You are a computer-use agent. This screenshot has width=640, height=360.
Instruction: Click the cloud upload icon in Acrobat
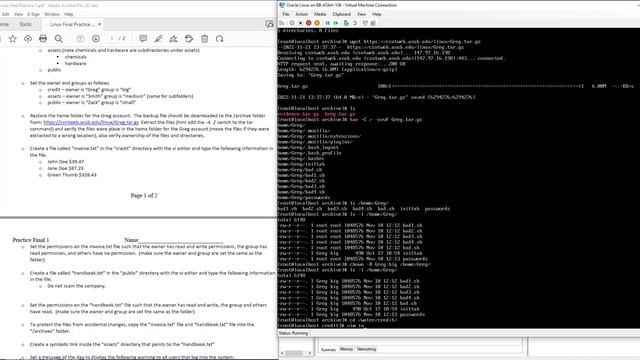[x=28, y=39]
